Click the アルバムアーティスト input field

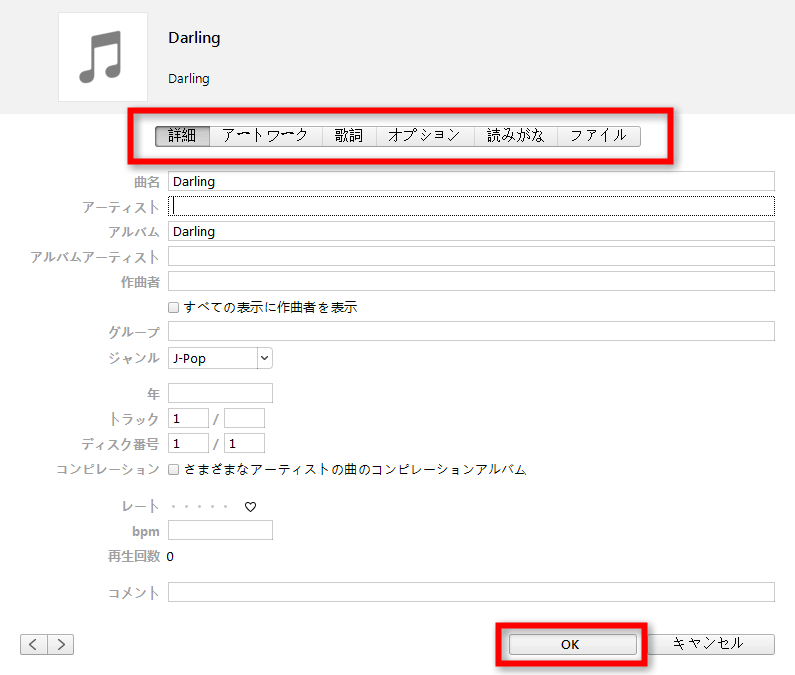(x=471, y=256)
